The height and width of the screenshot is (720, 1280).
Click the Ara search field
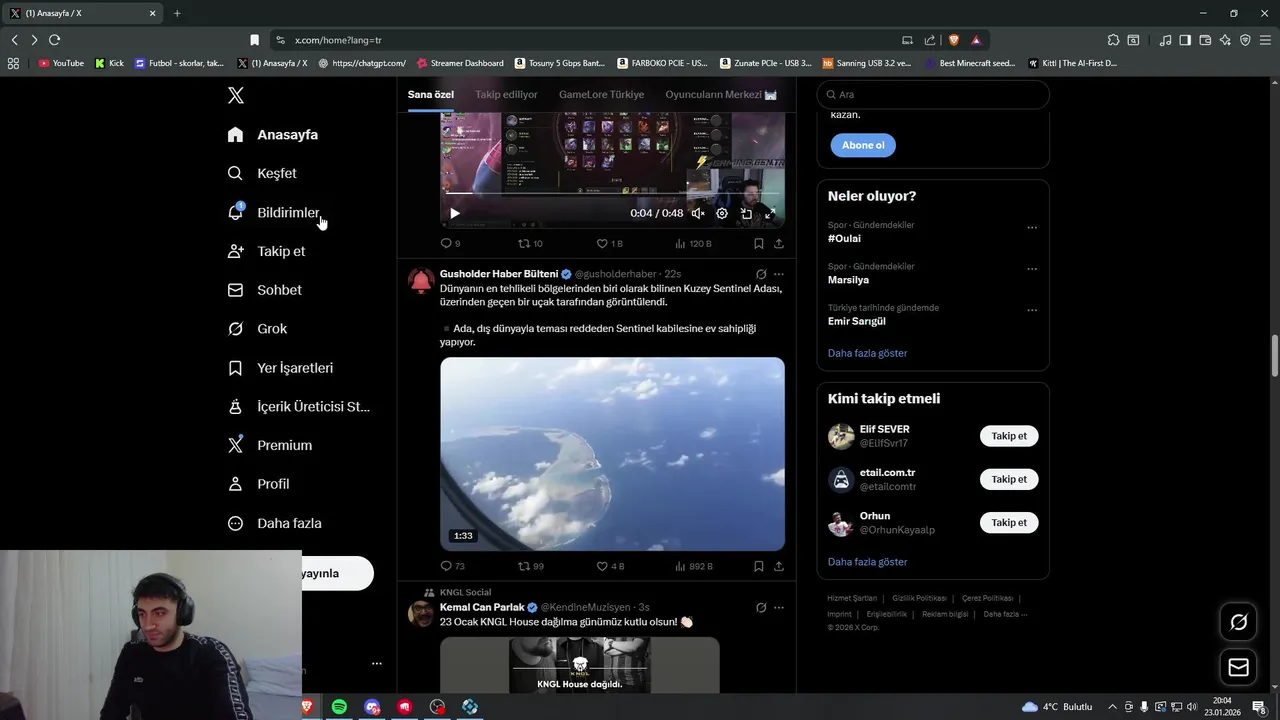tap(933, 94)
